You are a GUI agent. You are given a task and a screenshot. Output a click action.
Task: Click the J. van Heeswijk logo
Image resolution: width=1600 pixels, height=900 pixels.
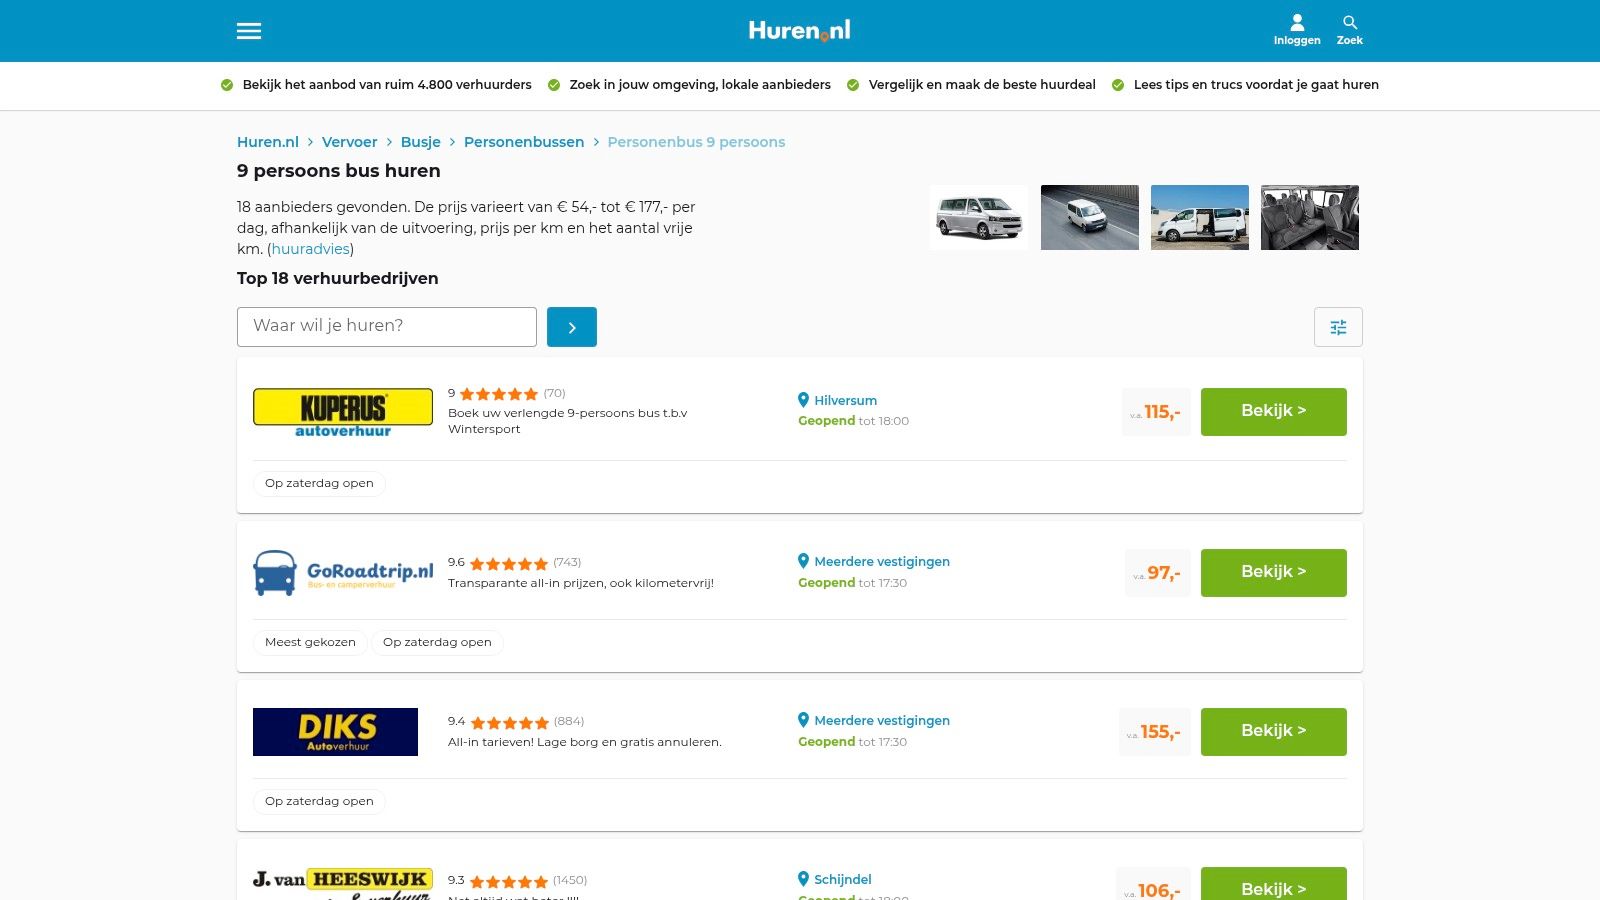click(343, 883)
